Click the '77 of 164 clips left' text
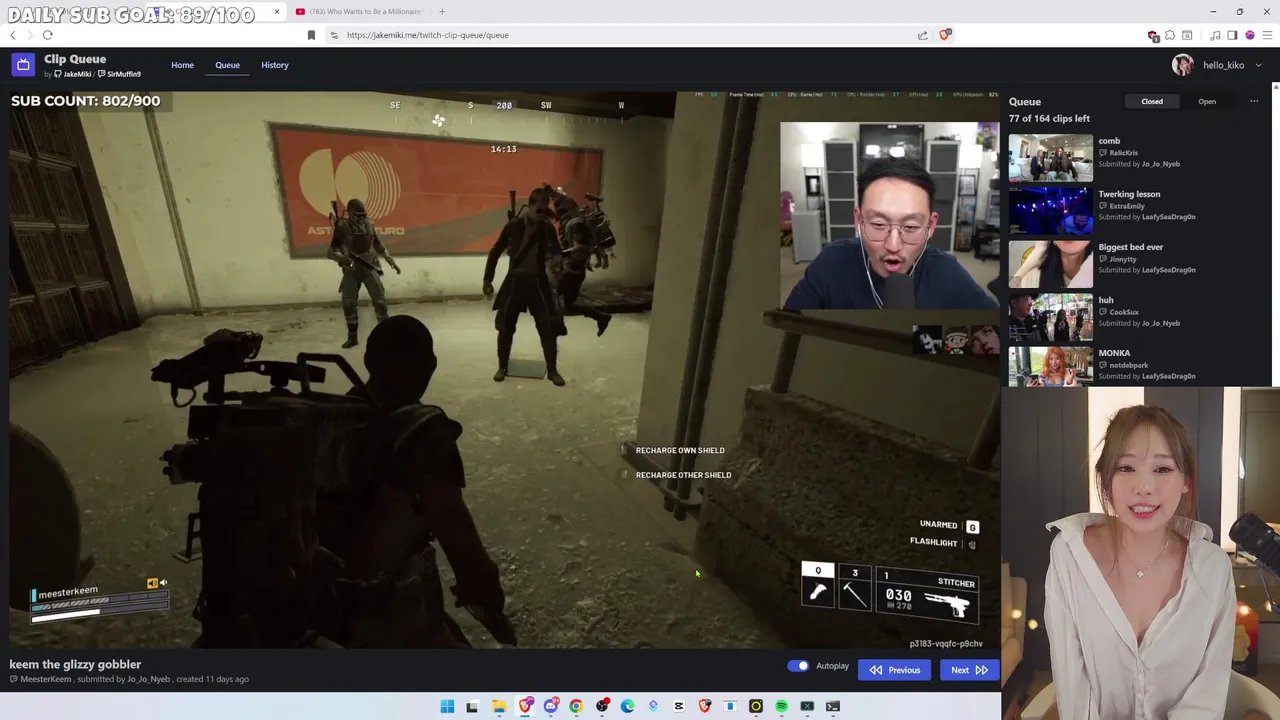Screen dimensions: 1280x720 coord(1049,119)
